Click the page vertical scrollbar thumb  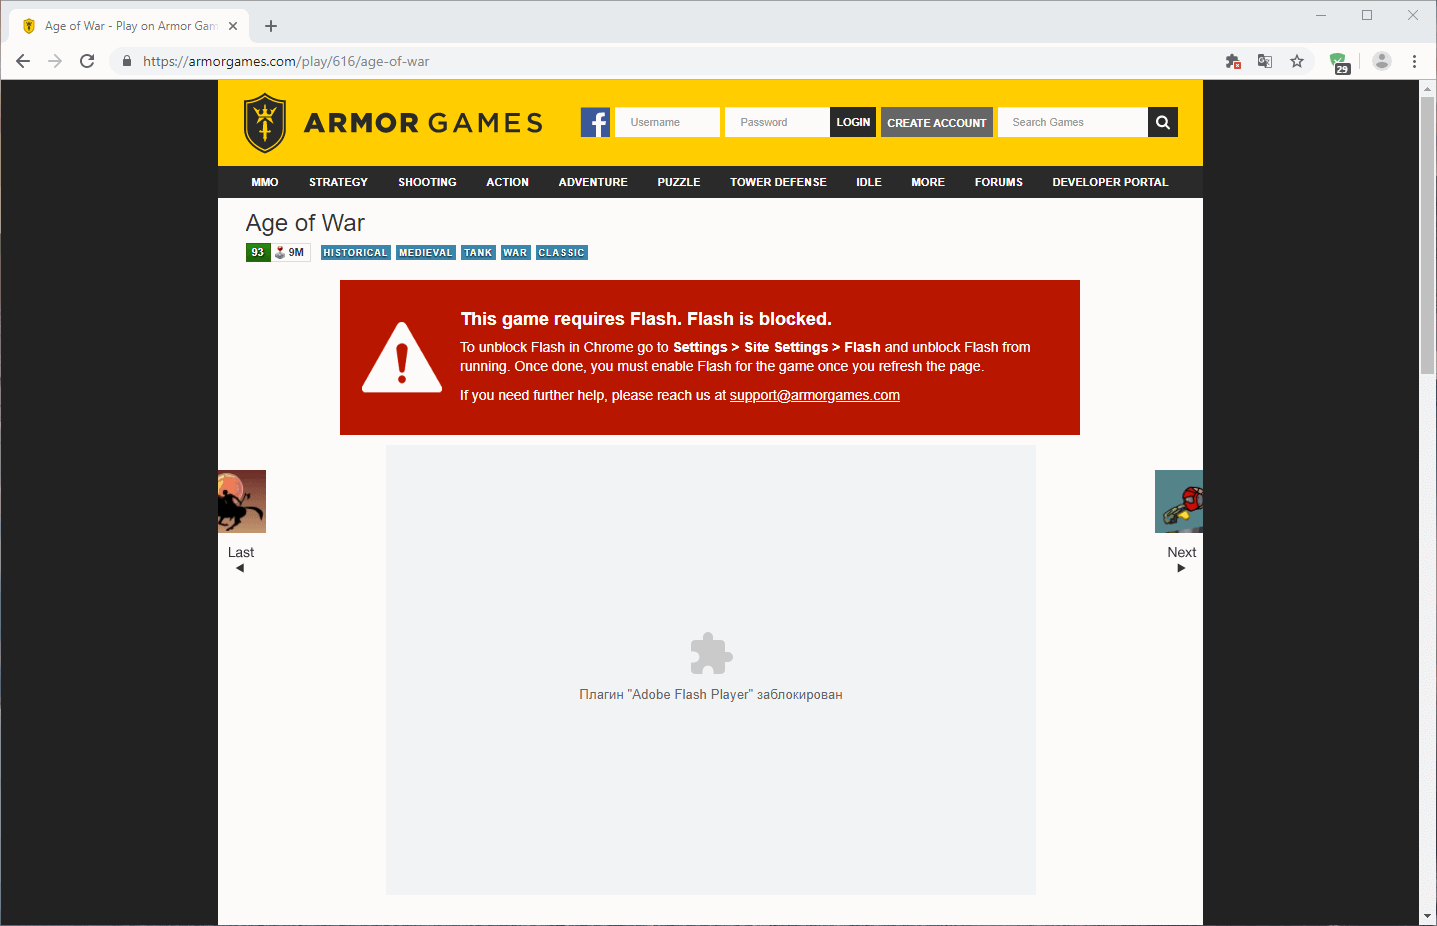(x=1428, y=235)
